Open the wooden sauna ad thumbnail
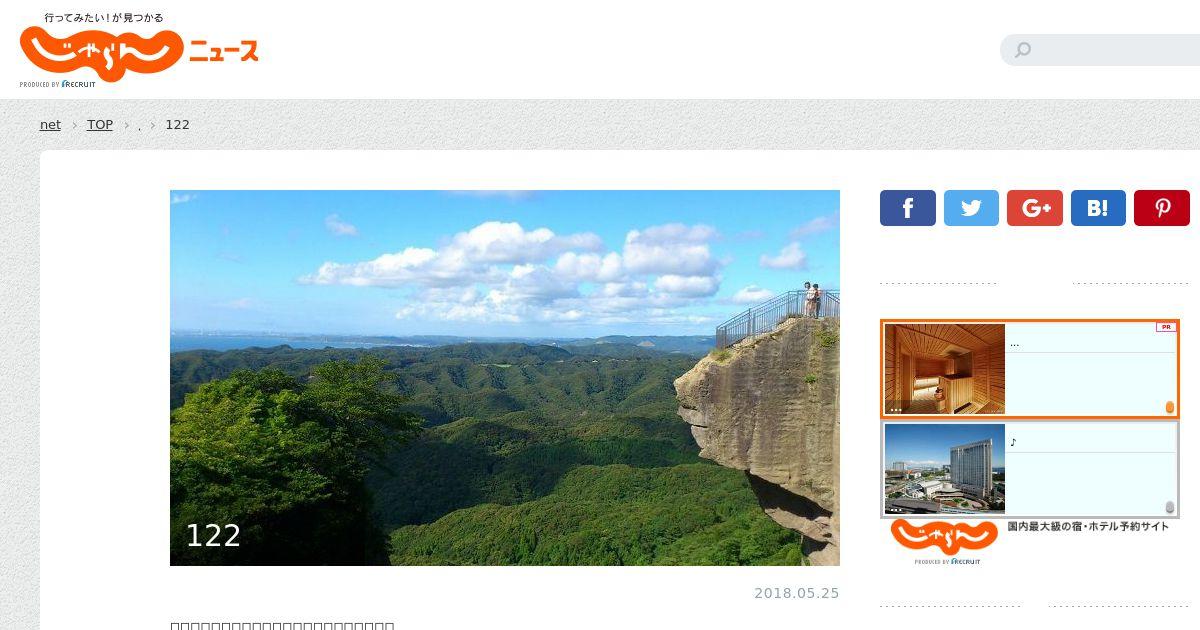1200x630 pixels. (x=945, y=369)
